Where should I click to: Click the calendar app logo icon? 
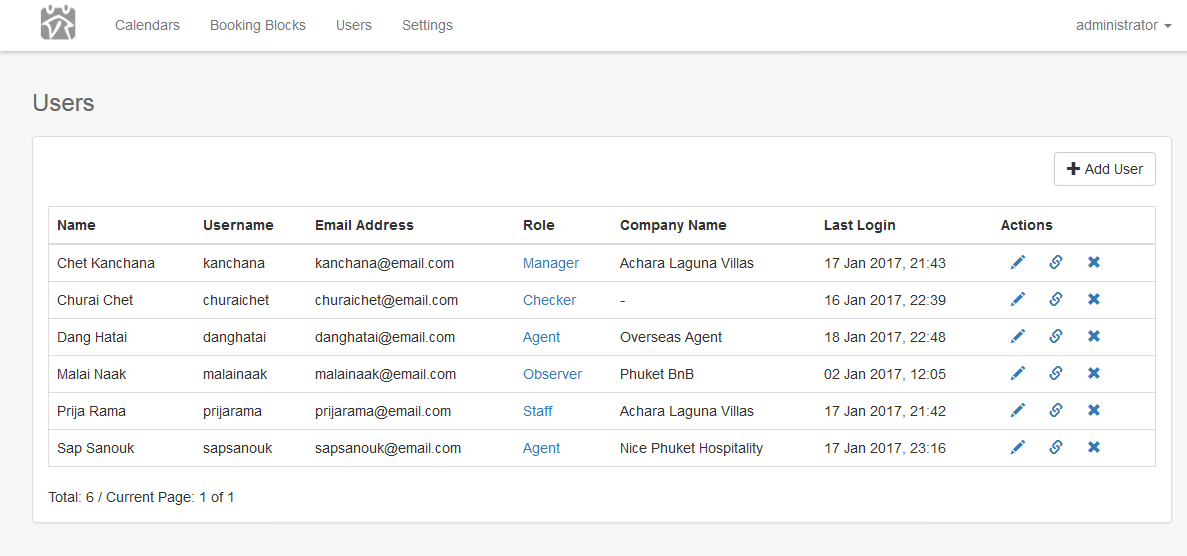pos(58,24)
